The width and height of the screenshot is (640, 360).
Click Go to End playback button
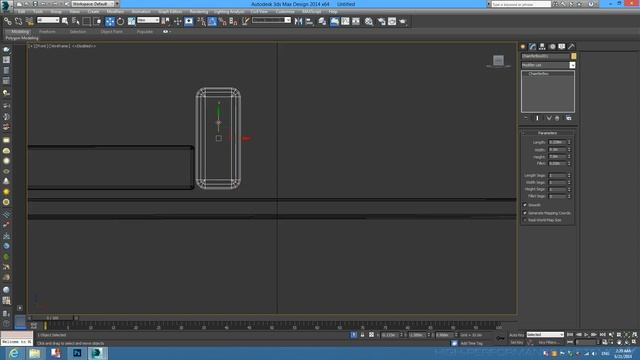[602, 335]
